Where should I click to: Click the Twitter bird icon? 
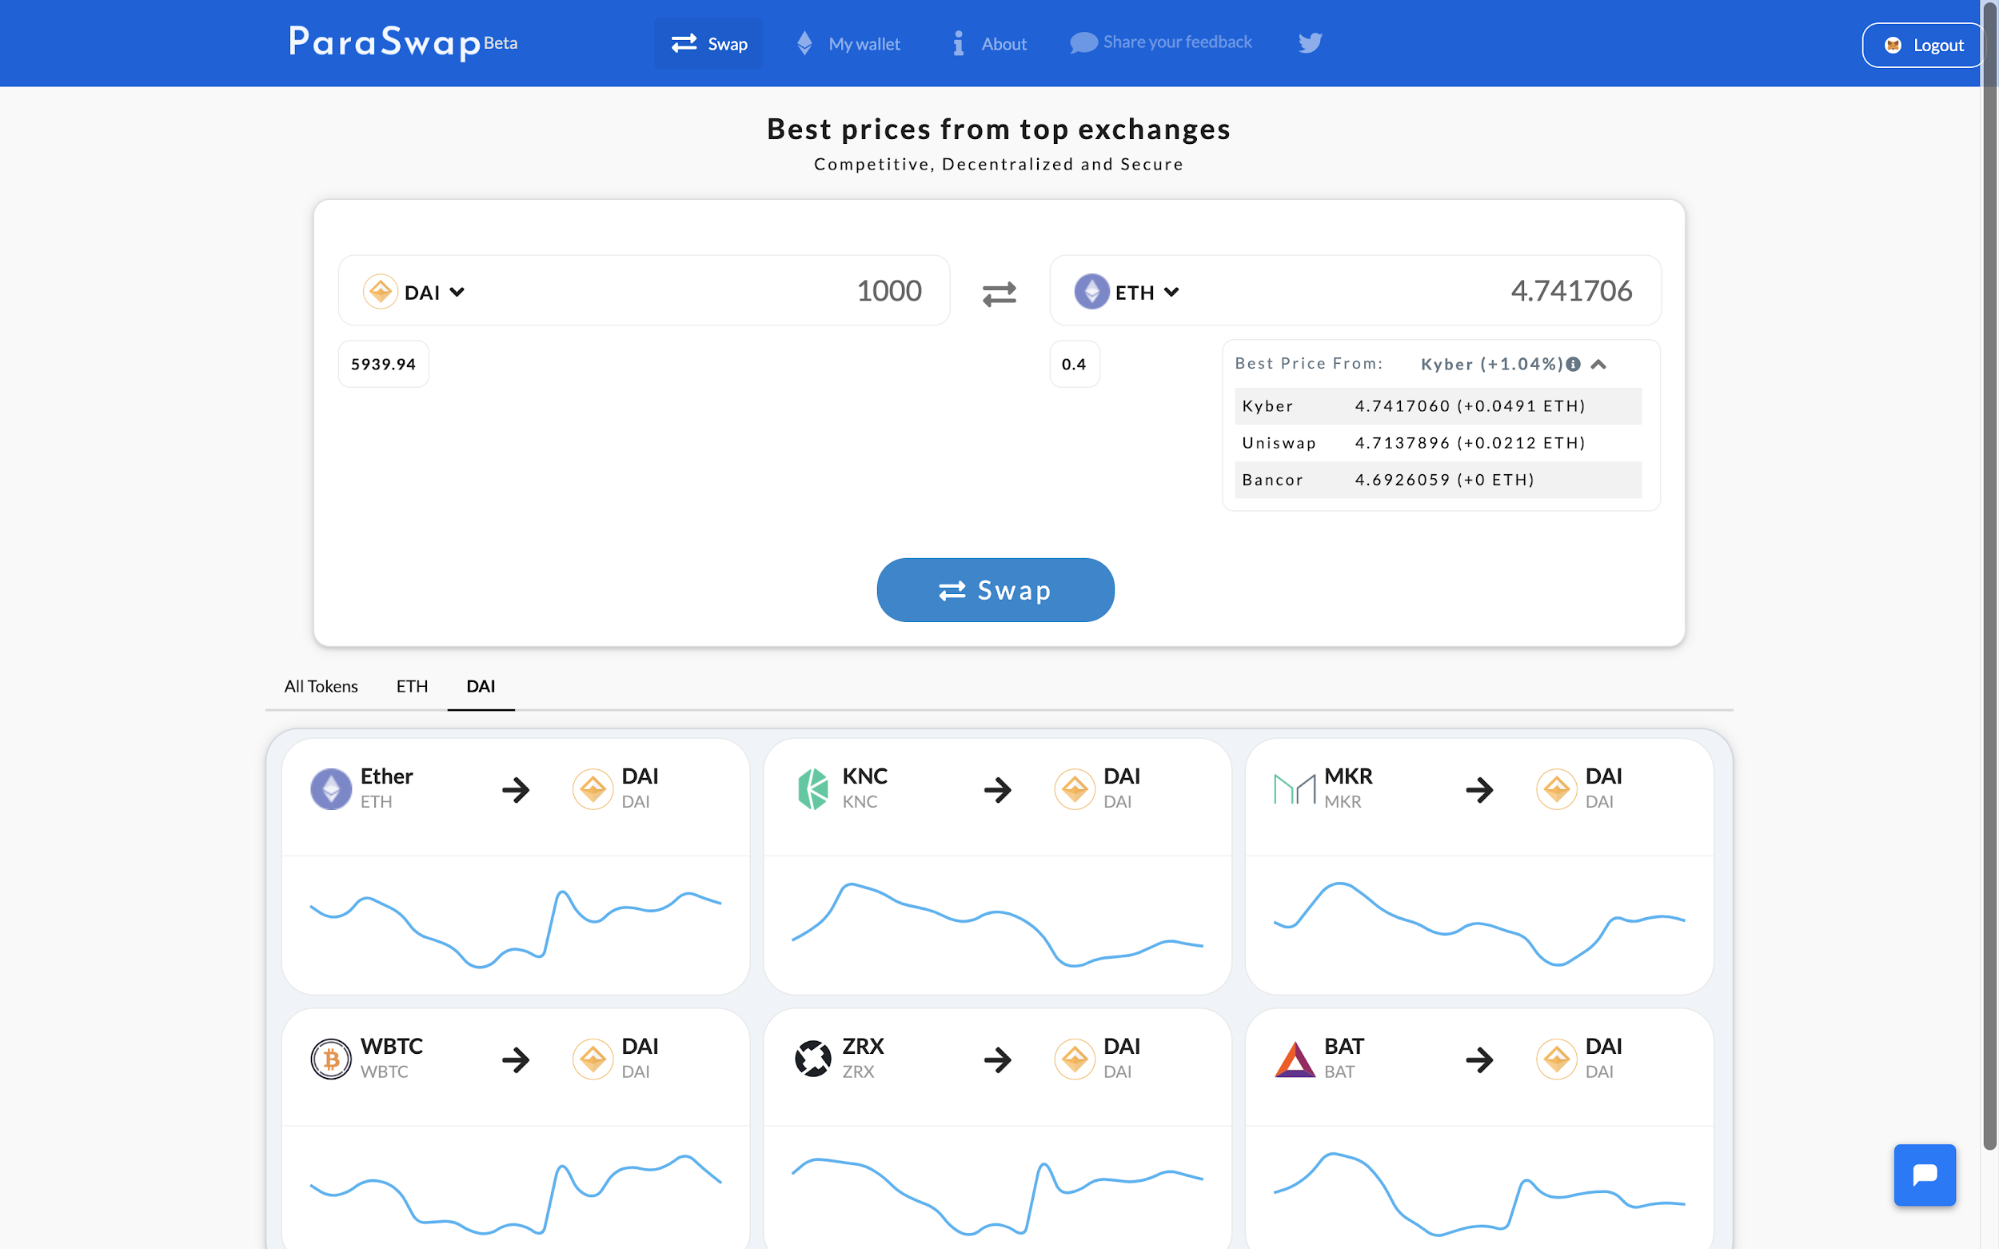point(1310,43)
